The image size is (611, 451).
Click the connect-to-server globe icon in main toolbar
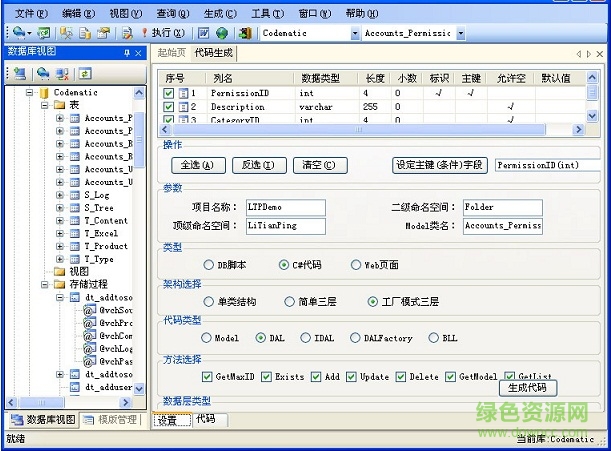click(18, 33)
